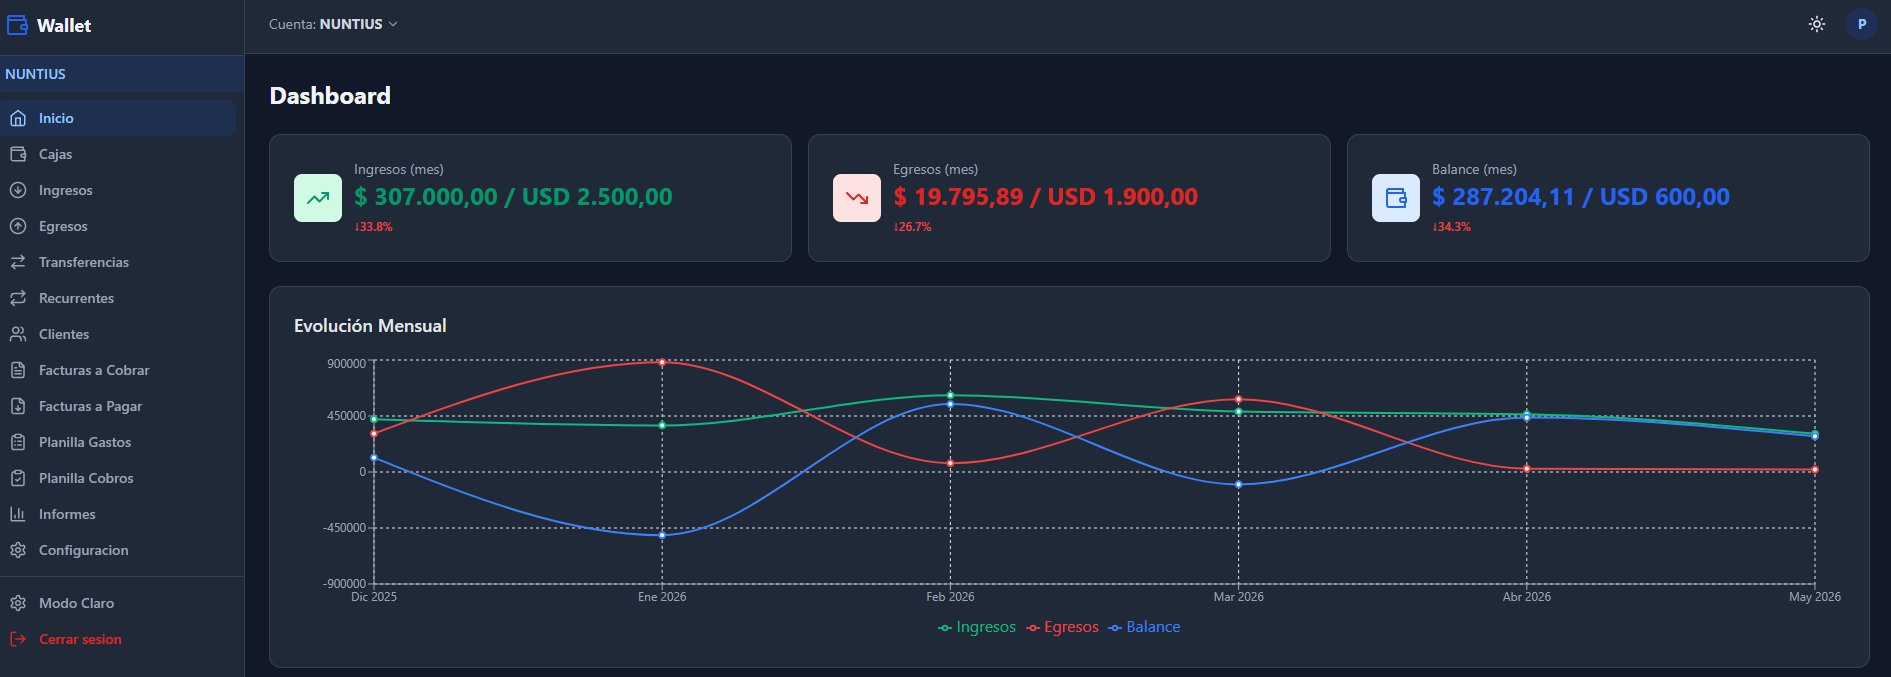Click the Wallet logo icon
1891x677 pixels.
[17, 25]
